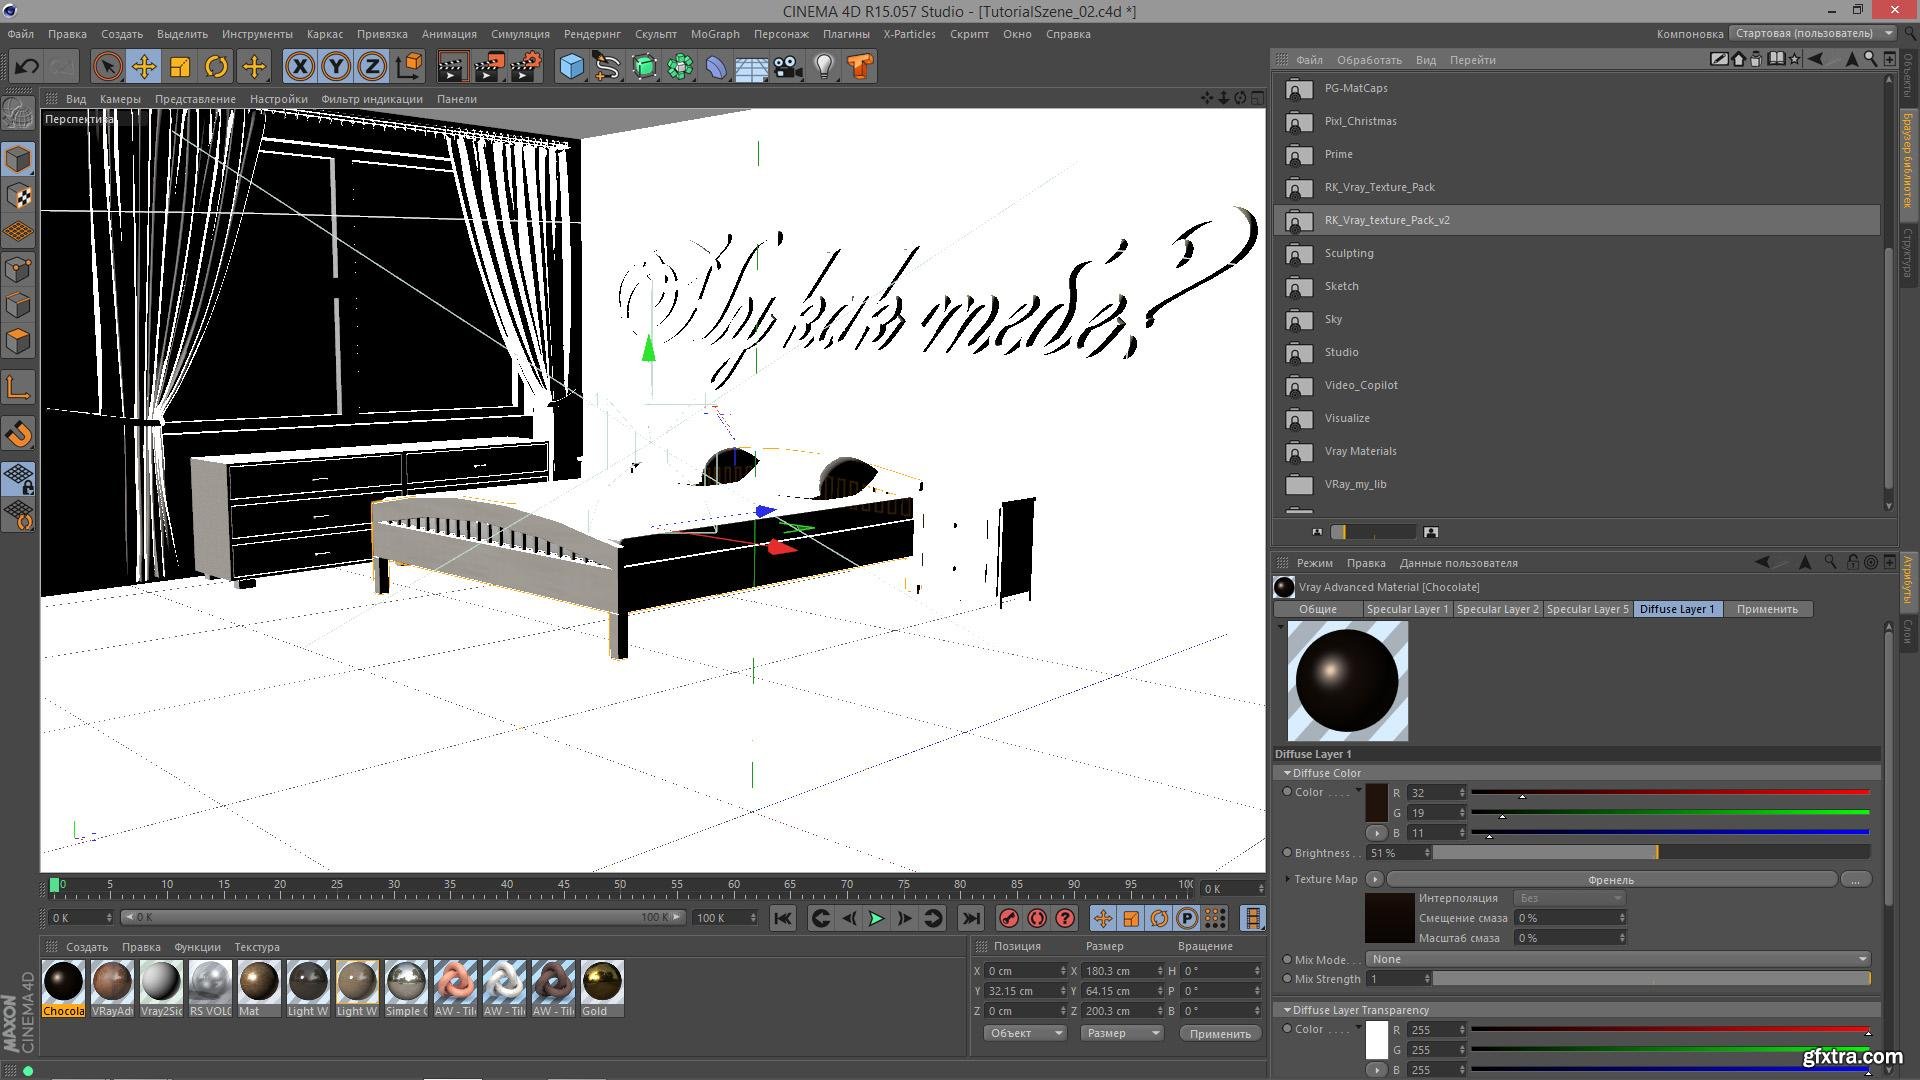Image resolution: width=1920 pixels, height=1080 pixels.
Task: Open Sculpting library folder
Action: click(x=1576, y=253)
